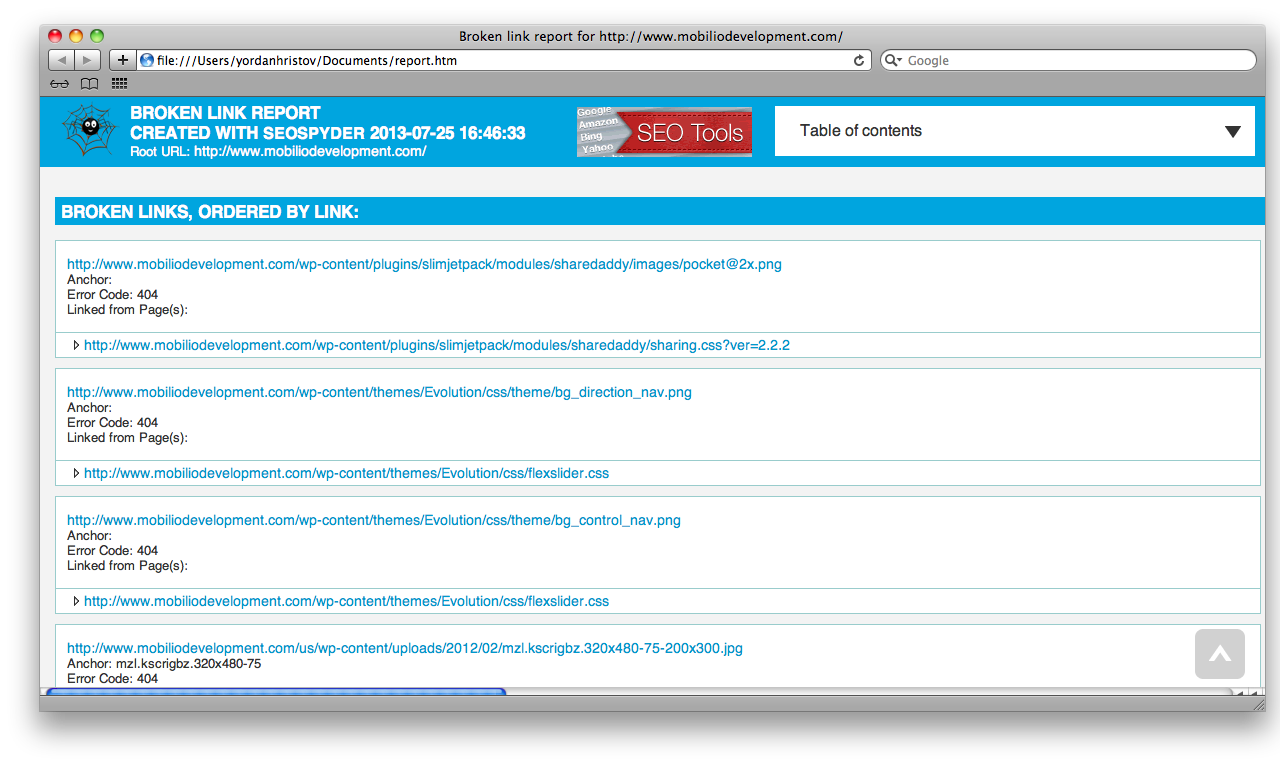Open the SEO Tools banner

pyautogui.click(x=664, y=132)
